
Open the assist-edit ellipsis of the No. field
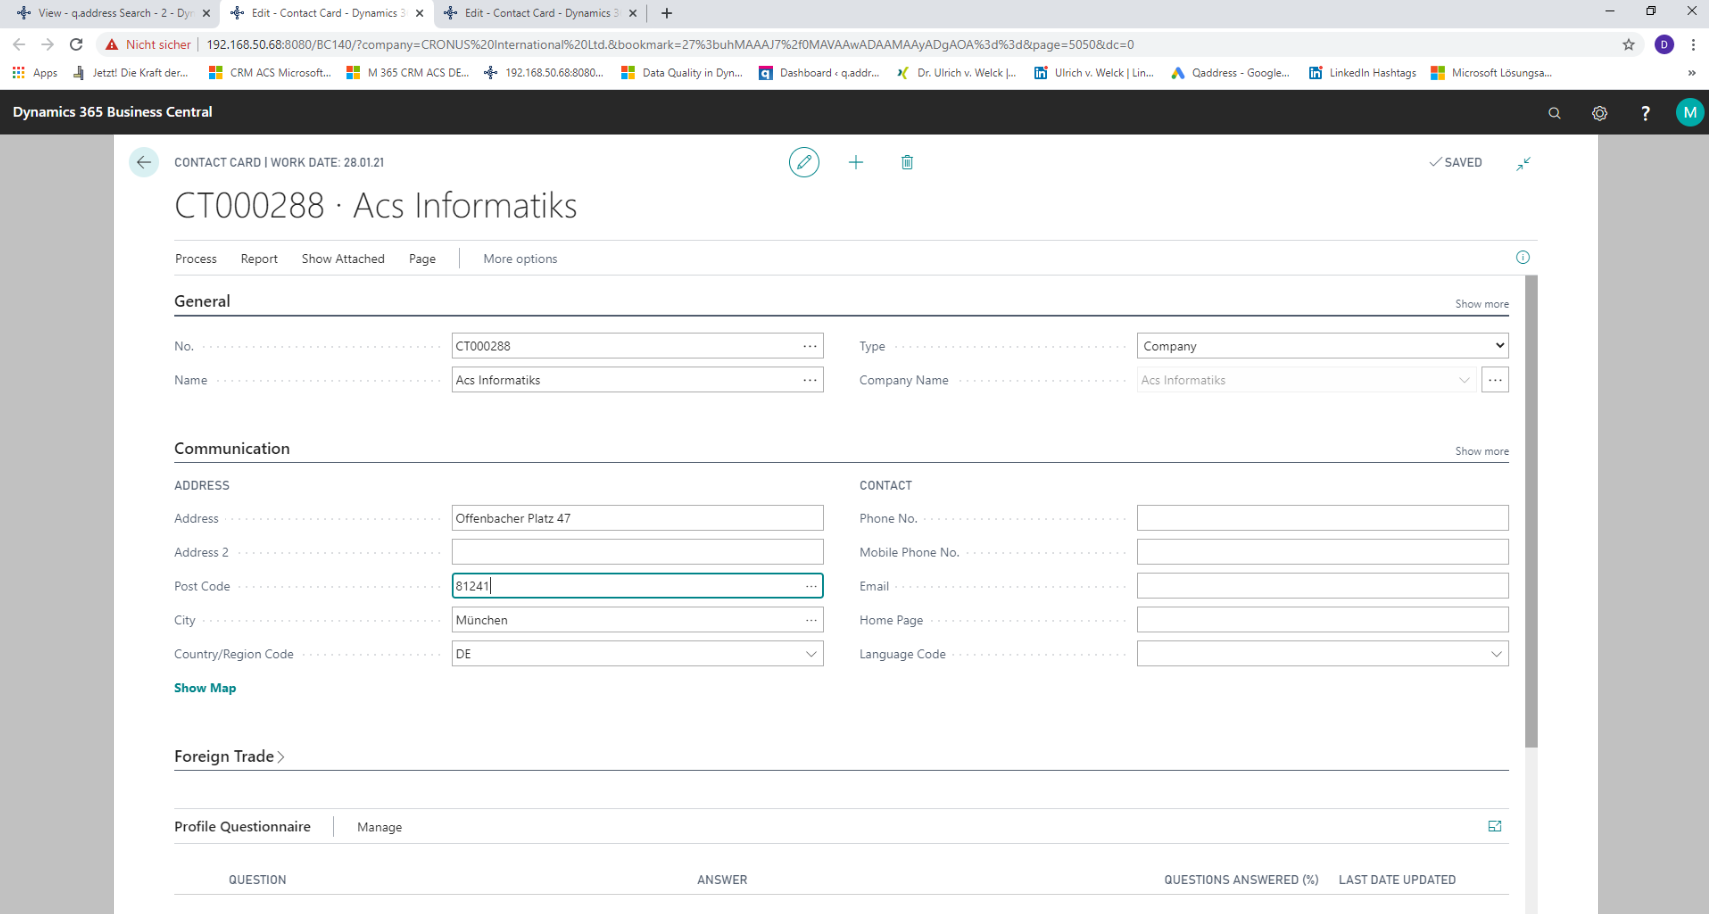(x=810, y=346)
